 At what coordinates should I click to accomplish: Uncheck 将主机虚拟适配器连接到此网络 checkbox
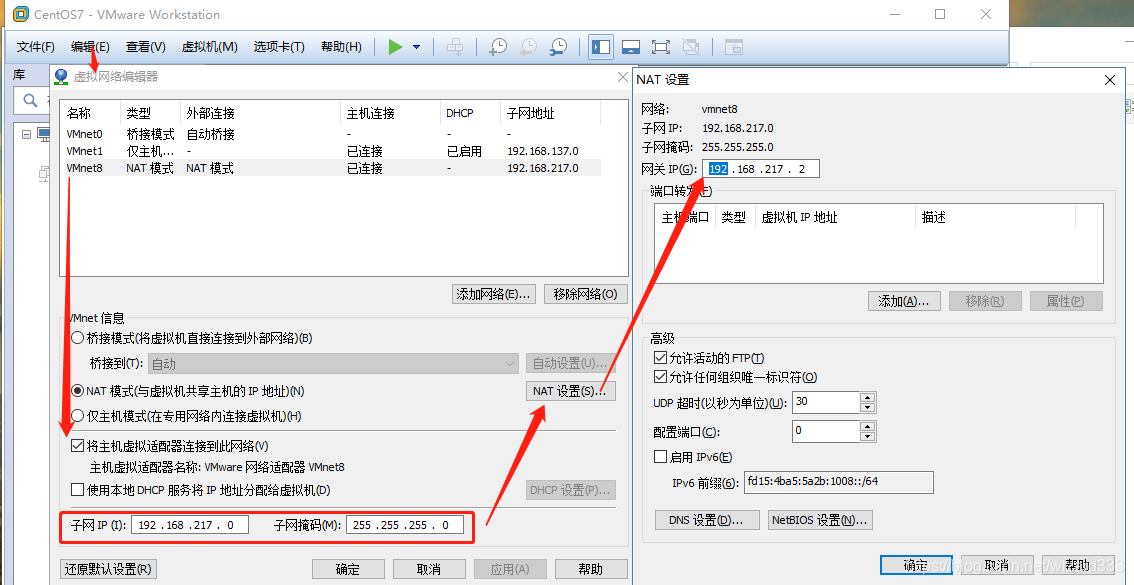(77, 446)
